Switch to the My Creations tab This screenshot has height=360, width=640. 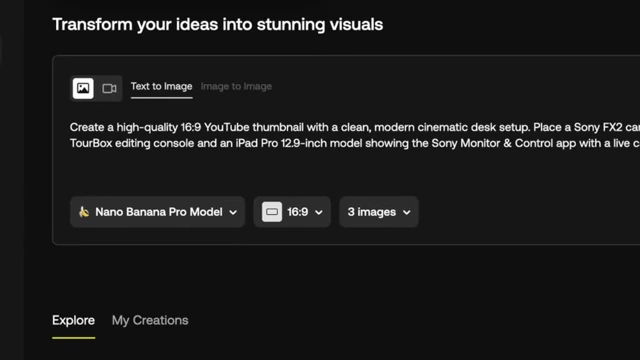click(x=150, y=320)
